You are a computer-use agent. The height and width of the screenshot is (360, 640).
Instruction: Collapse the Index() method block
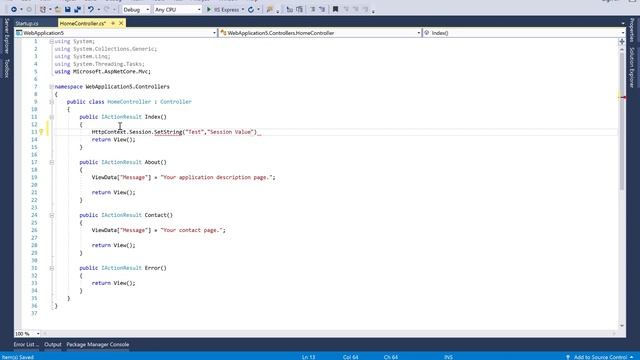(51, 117)
